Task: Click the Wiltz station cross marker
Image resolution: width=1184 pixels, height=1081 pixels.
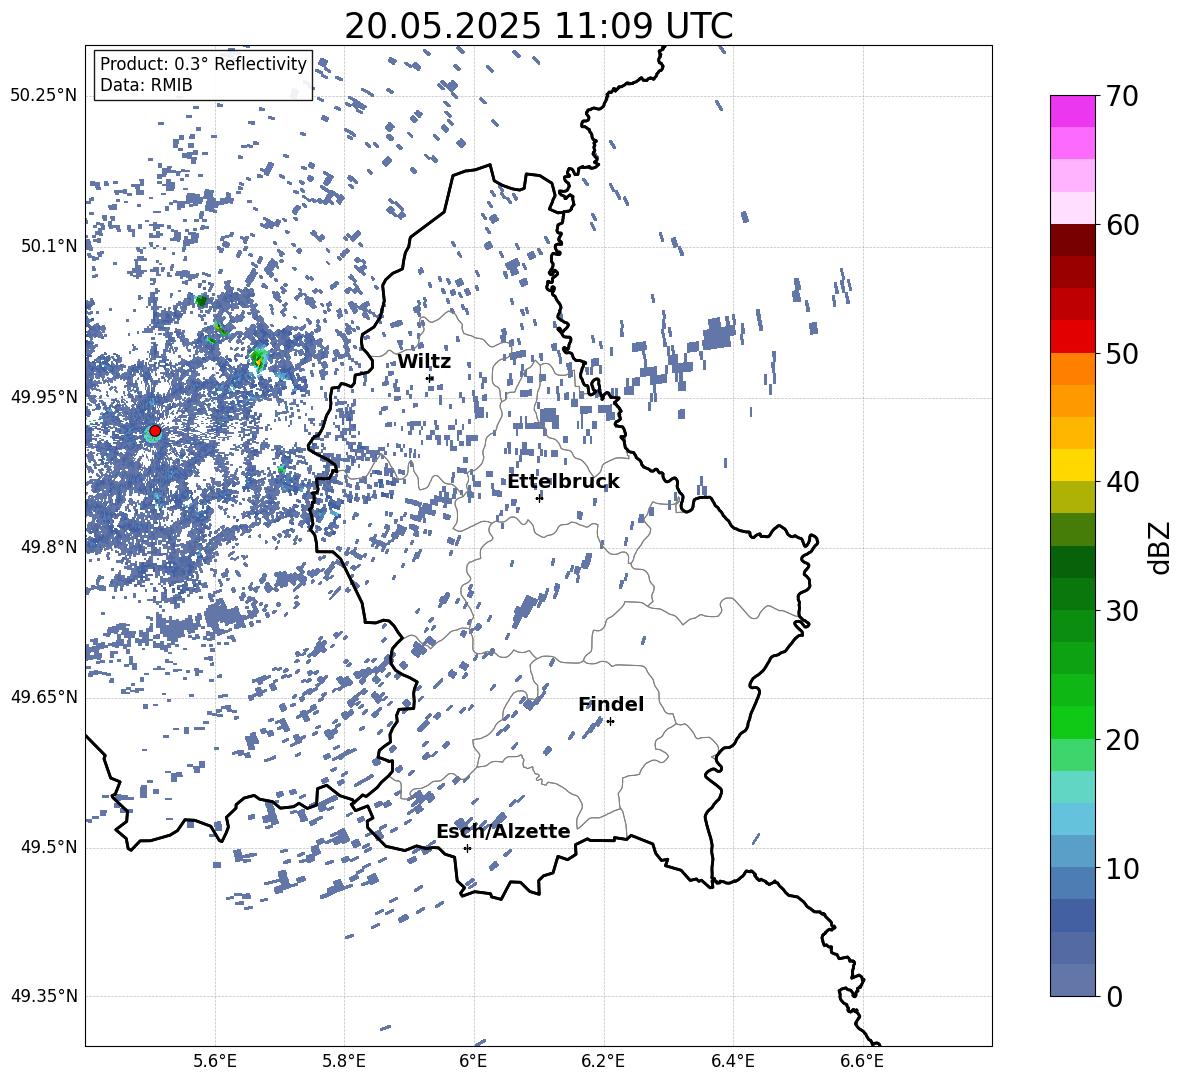Action: (430, 378)
